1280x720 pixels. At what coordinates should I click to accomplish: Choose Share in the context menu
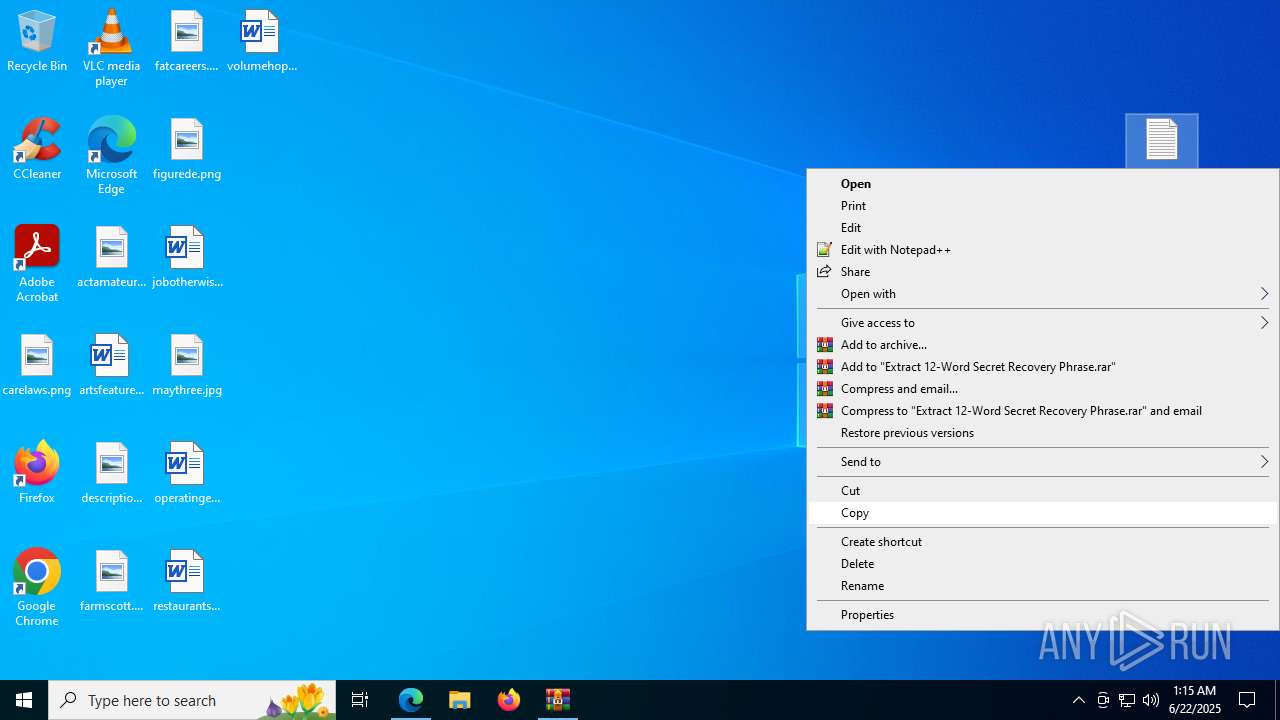point(1043,272)
